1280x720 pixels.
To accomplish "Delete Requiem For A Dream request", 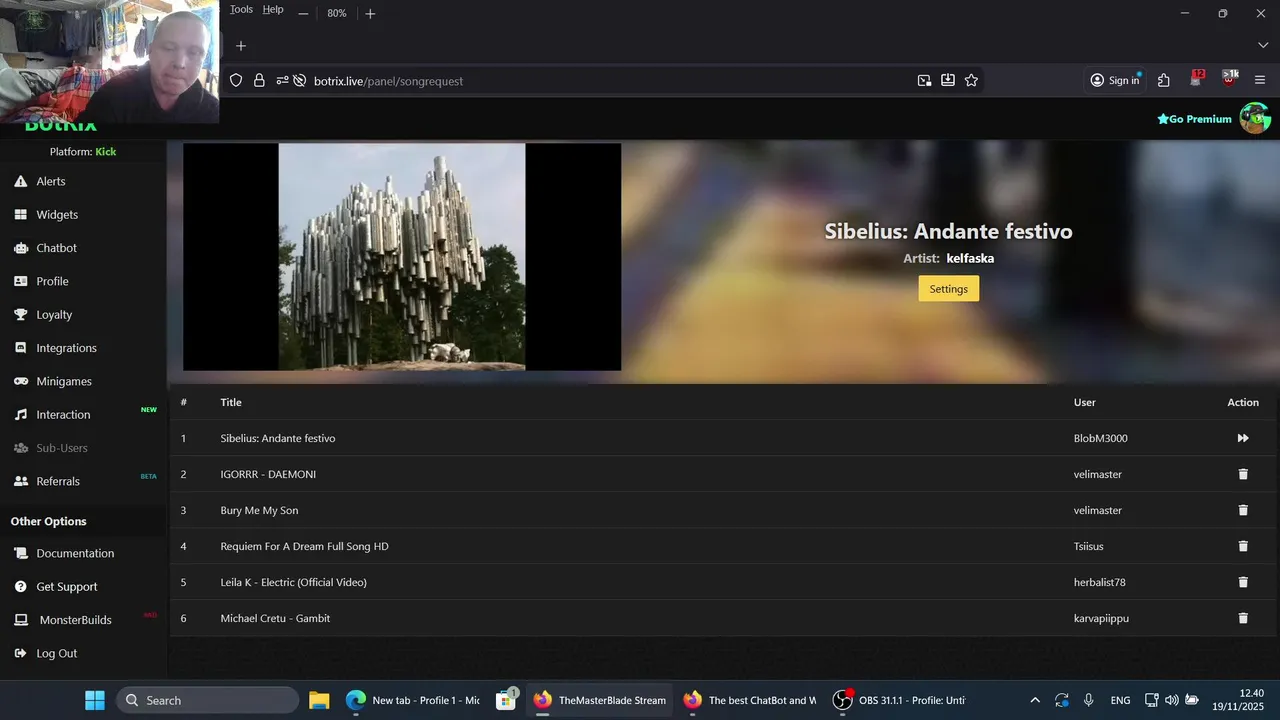I will (1243, 546).
